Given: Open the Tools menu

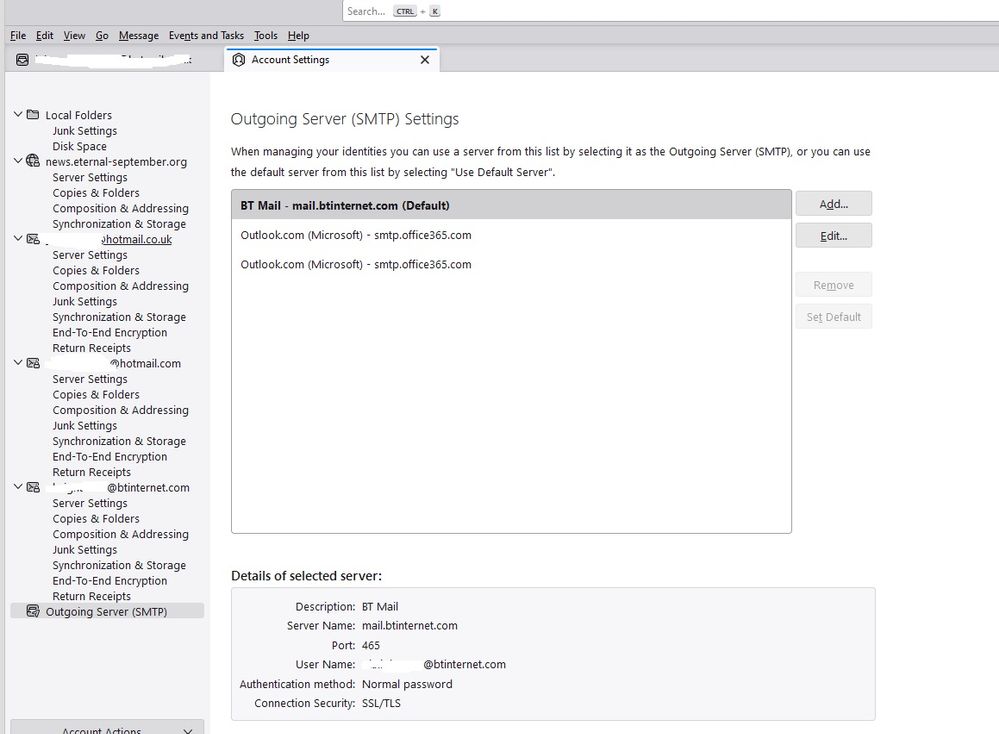Looking at the screenshot, I should pos(266,36).
